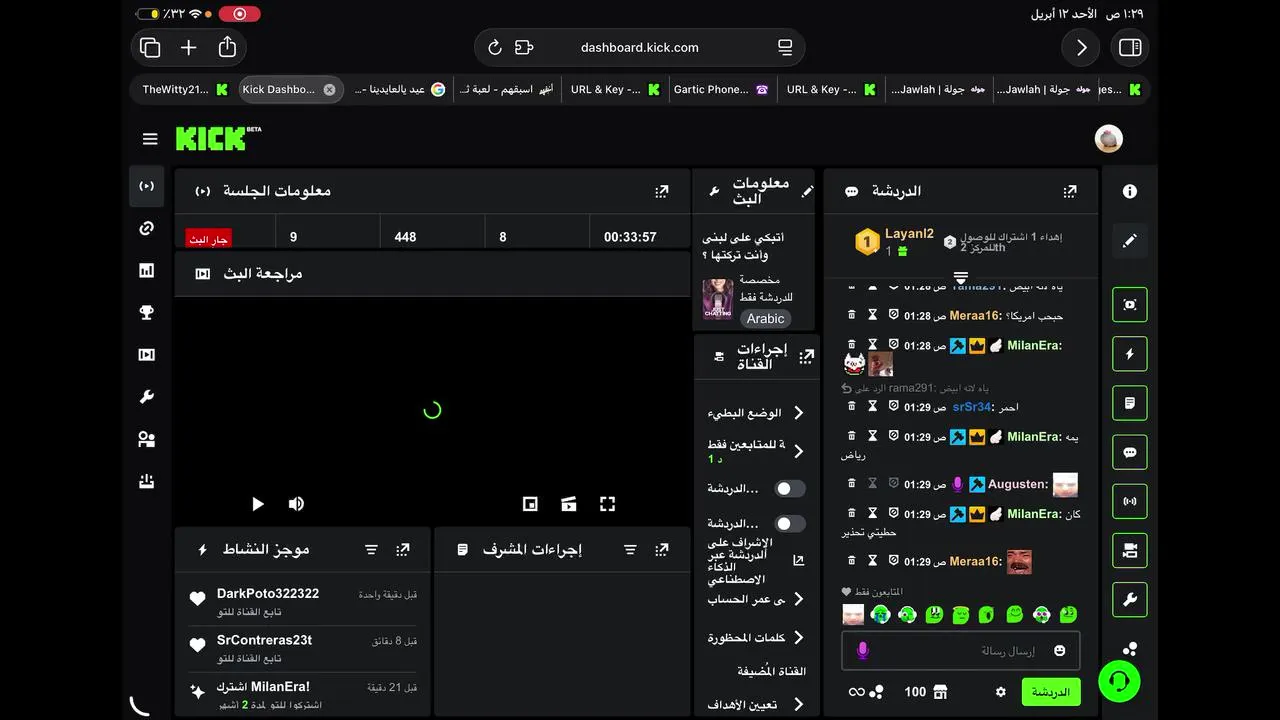Click the dashboard.kick.com address bar

(640, 47)
